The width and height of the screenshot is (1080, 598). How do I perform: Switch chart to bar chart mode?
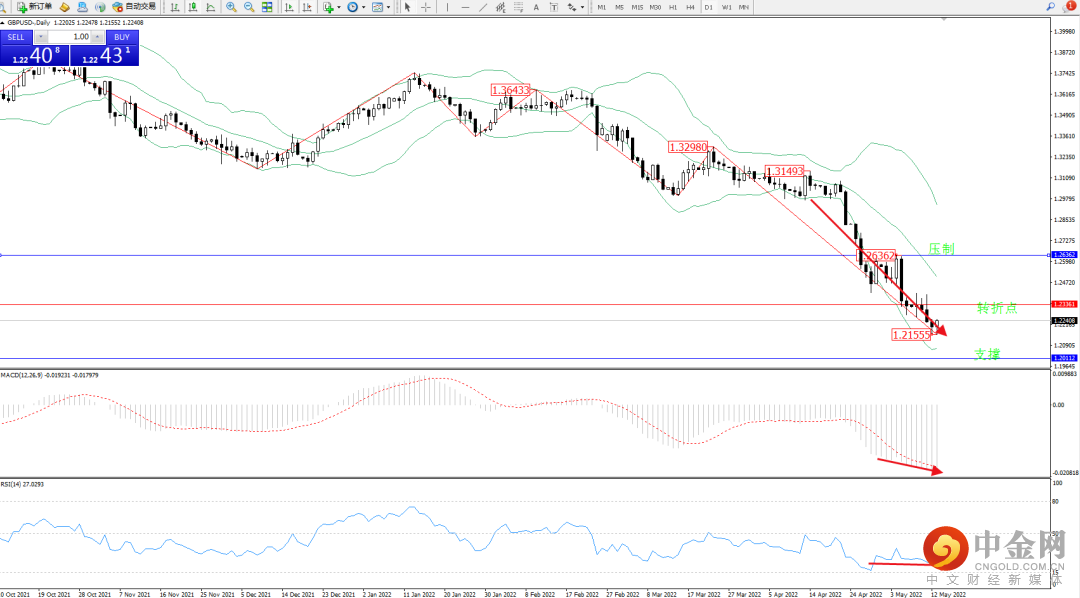[x=175, y=7]
